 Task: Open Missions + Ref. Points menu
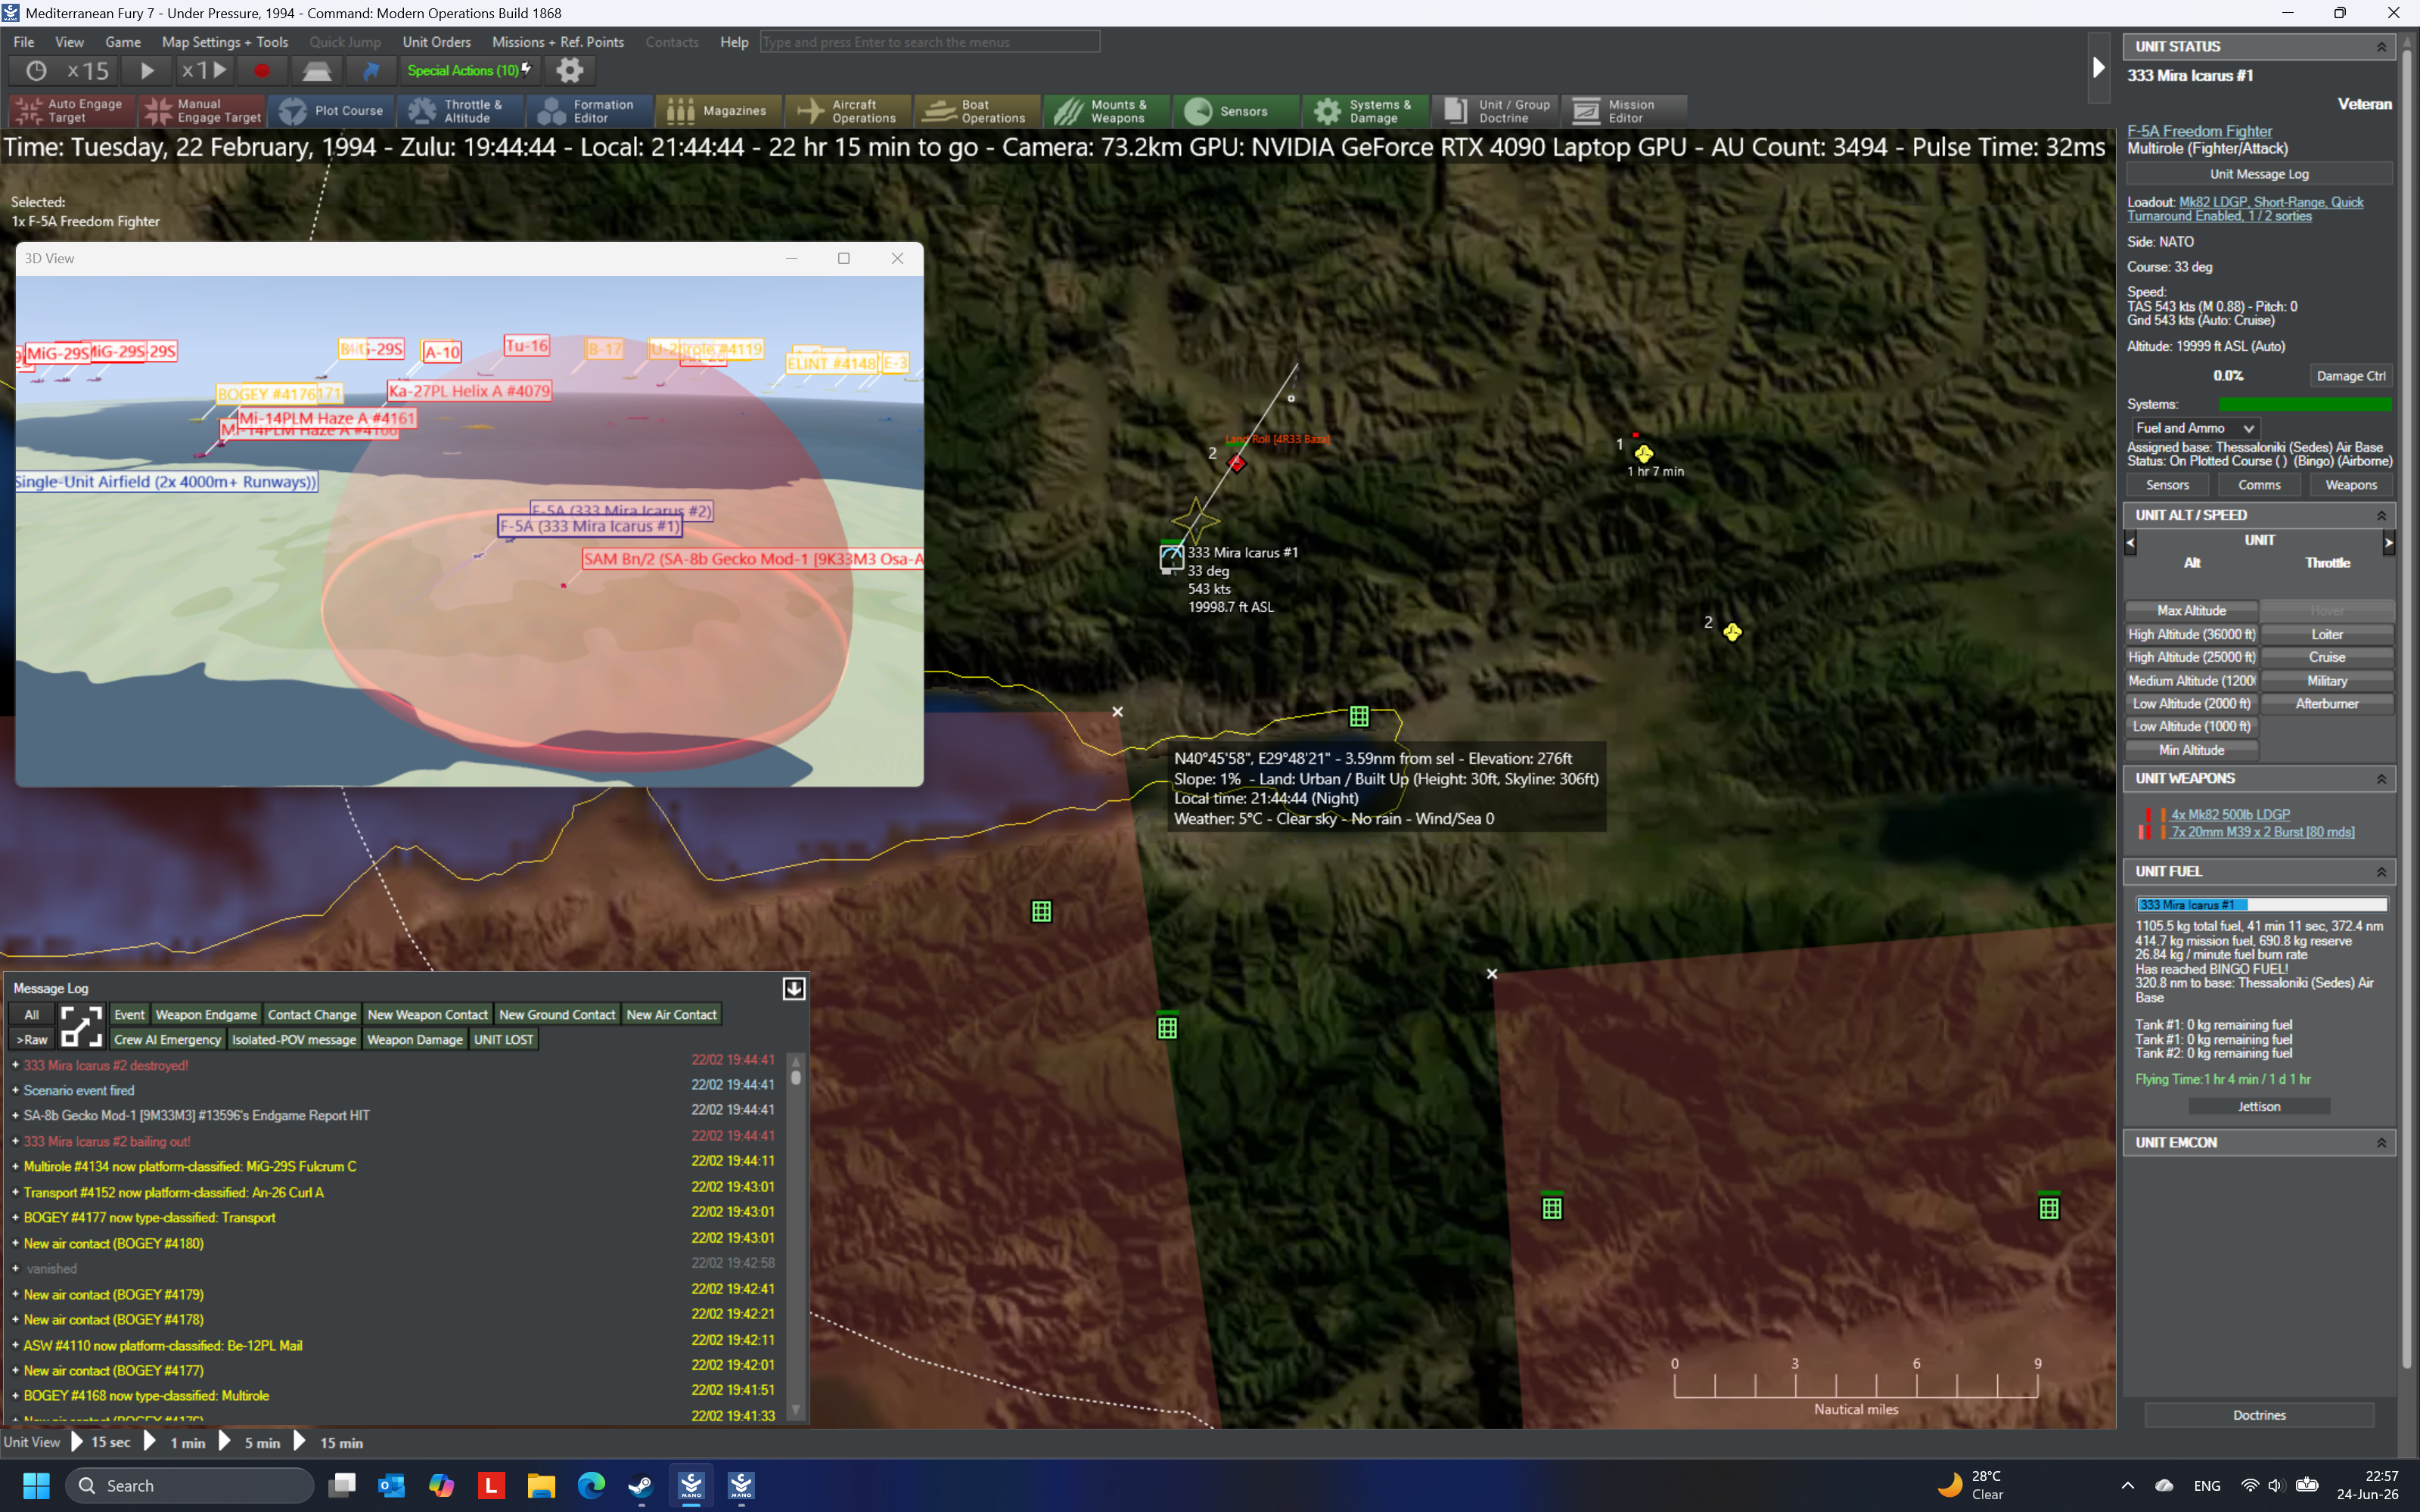tap(558, 42)
